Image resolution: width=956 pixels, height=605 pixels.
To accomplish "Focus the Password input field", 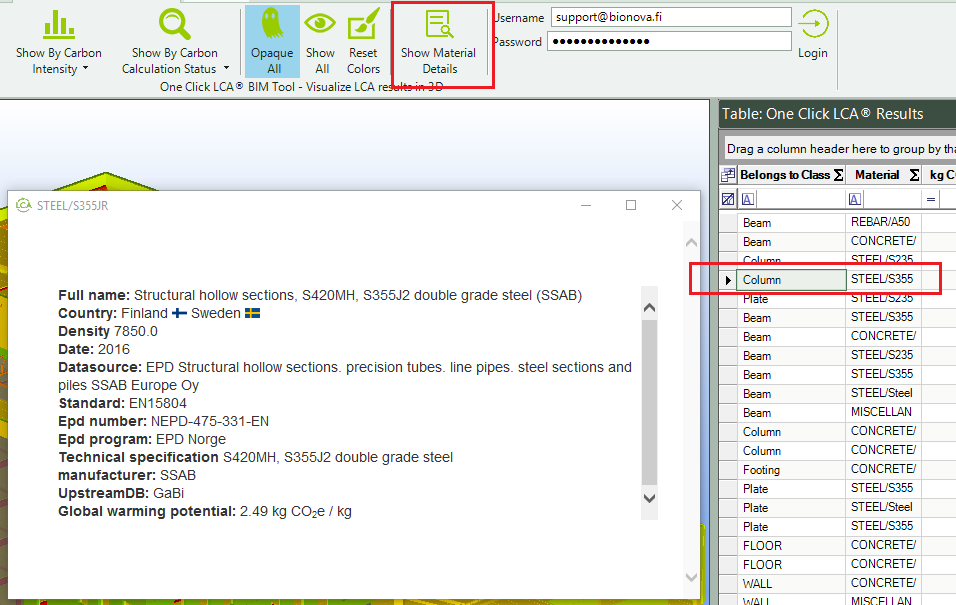I will point(669,41).
